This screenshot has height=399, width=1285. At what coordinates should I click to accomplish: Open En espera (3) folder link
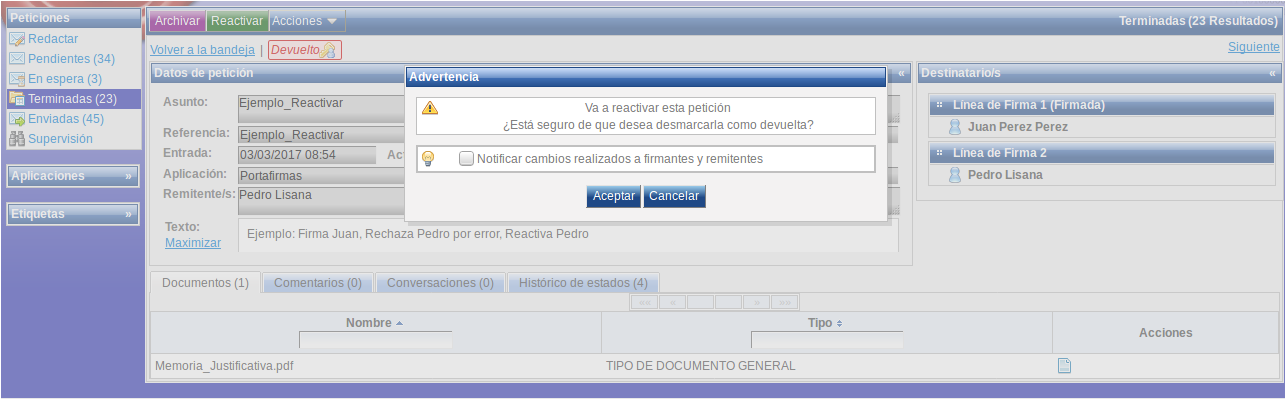click(x=65, y=79)
